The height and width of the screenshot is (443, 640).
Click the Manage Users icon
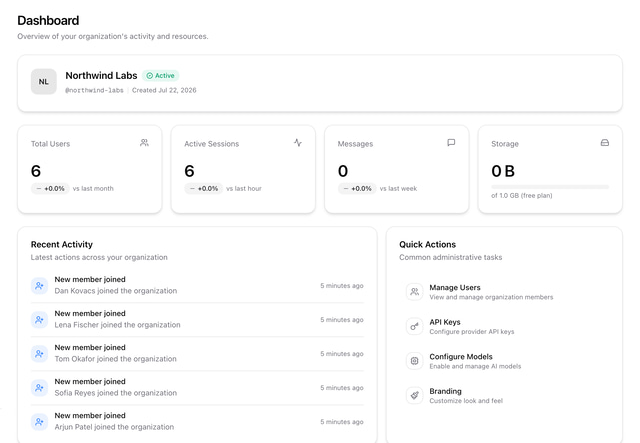[x=414, y=292]
